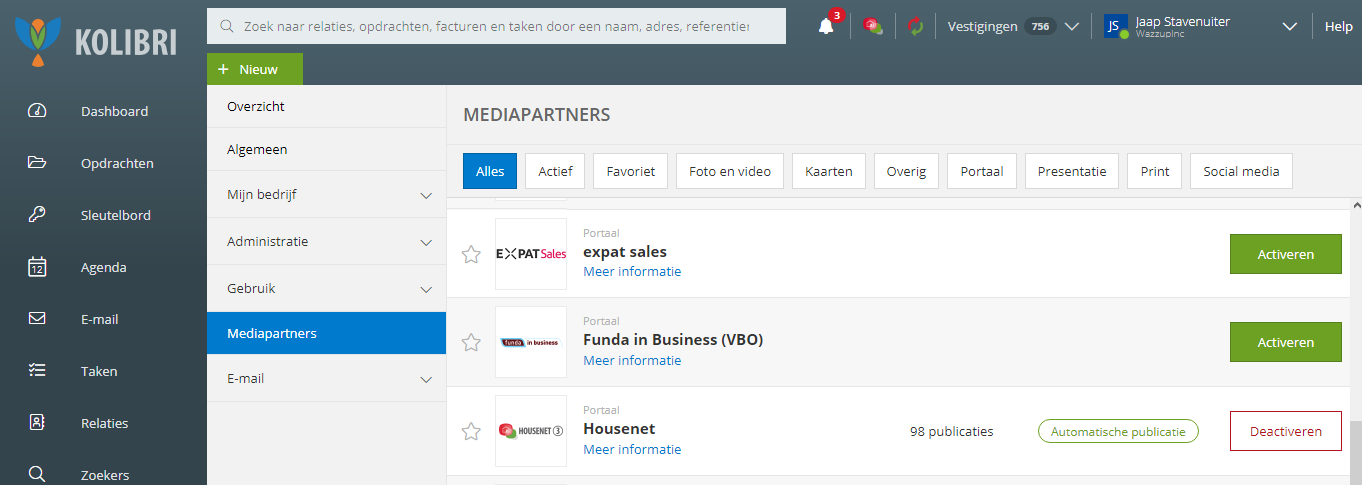Select the Presentatie filter tab
This screenshot has width=1362, height=485.
[x=1072, y=171]
